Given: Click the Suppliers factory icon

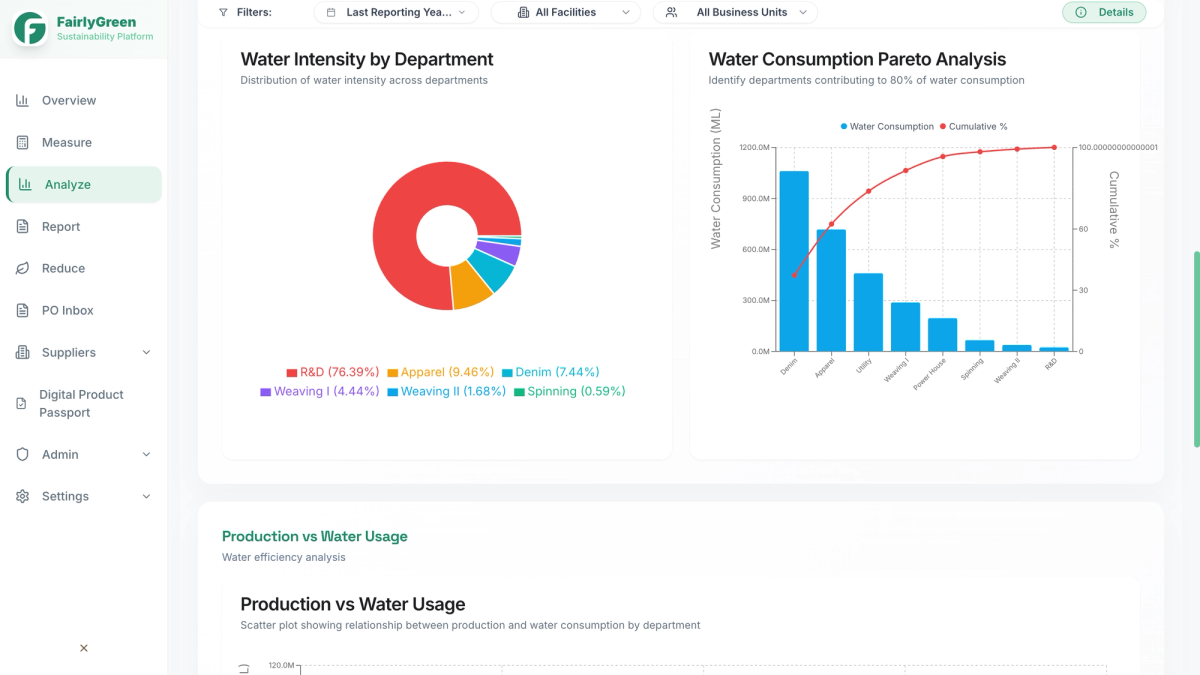Looking at the screenshot, I should click(22, 352).
